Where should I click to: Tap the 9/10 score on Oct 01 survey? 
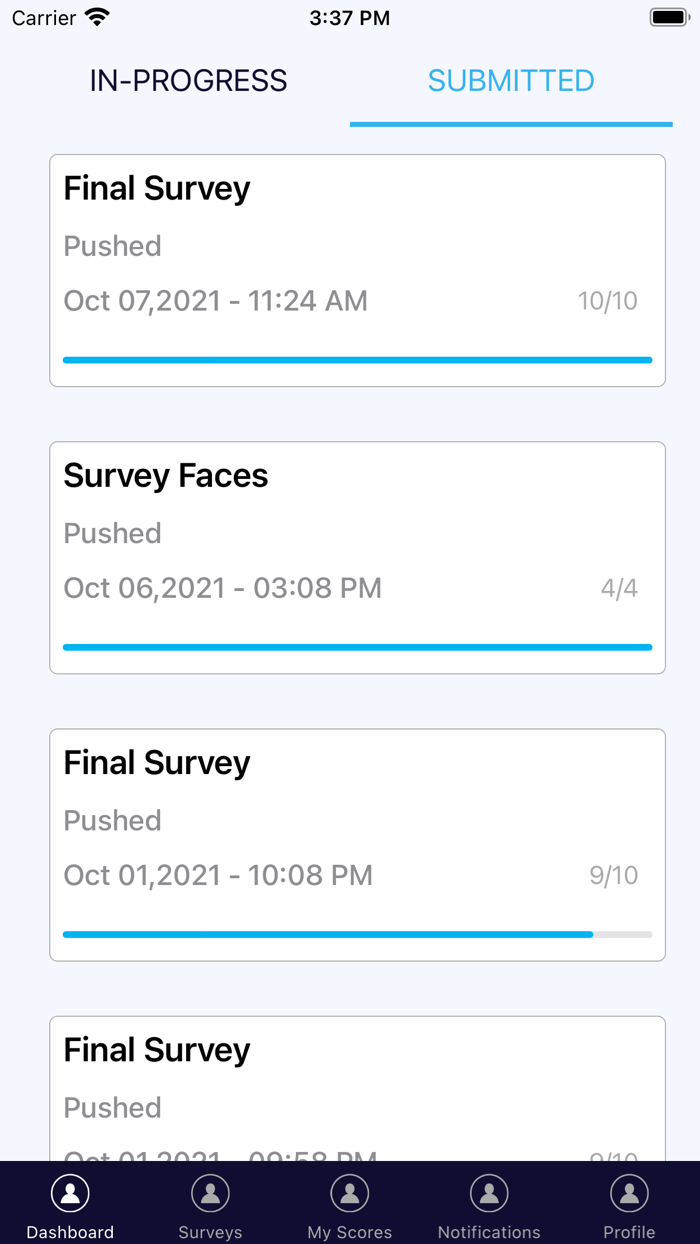coord(613,876)
